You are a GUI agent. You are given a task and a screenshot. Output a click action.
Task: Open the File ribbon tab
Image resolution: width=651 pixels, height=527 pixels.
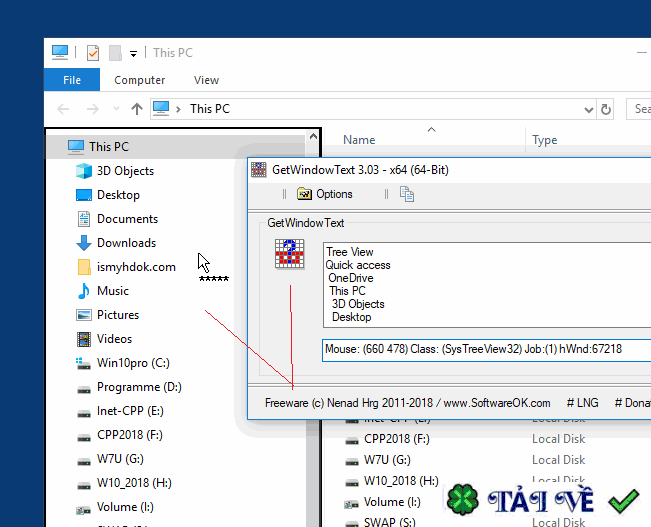(x=72, y=80)
